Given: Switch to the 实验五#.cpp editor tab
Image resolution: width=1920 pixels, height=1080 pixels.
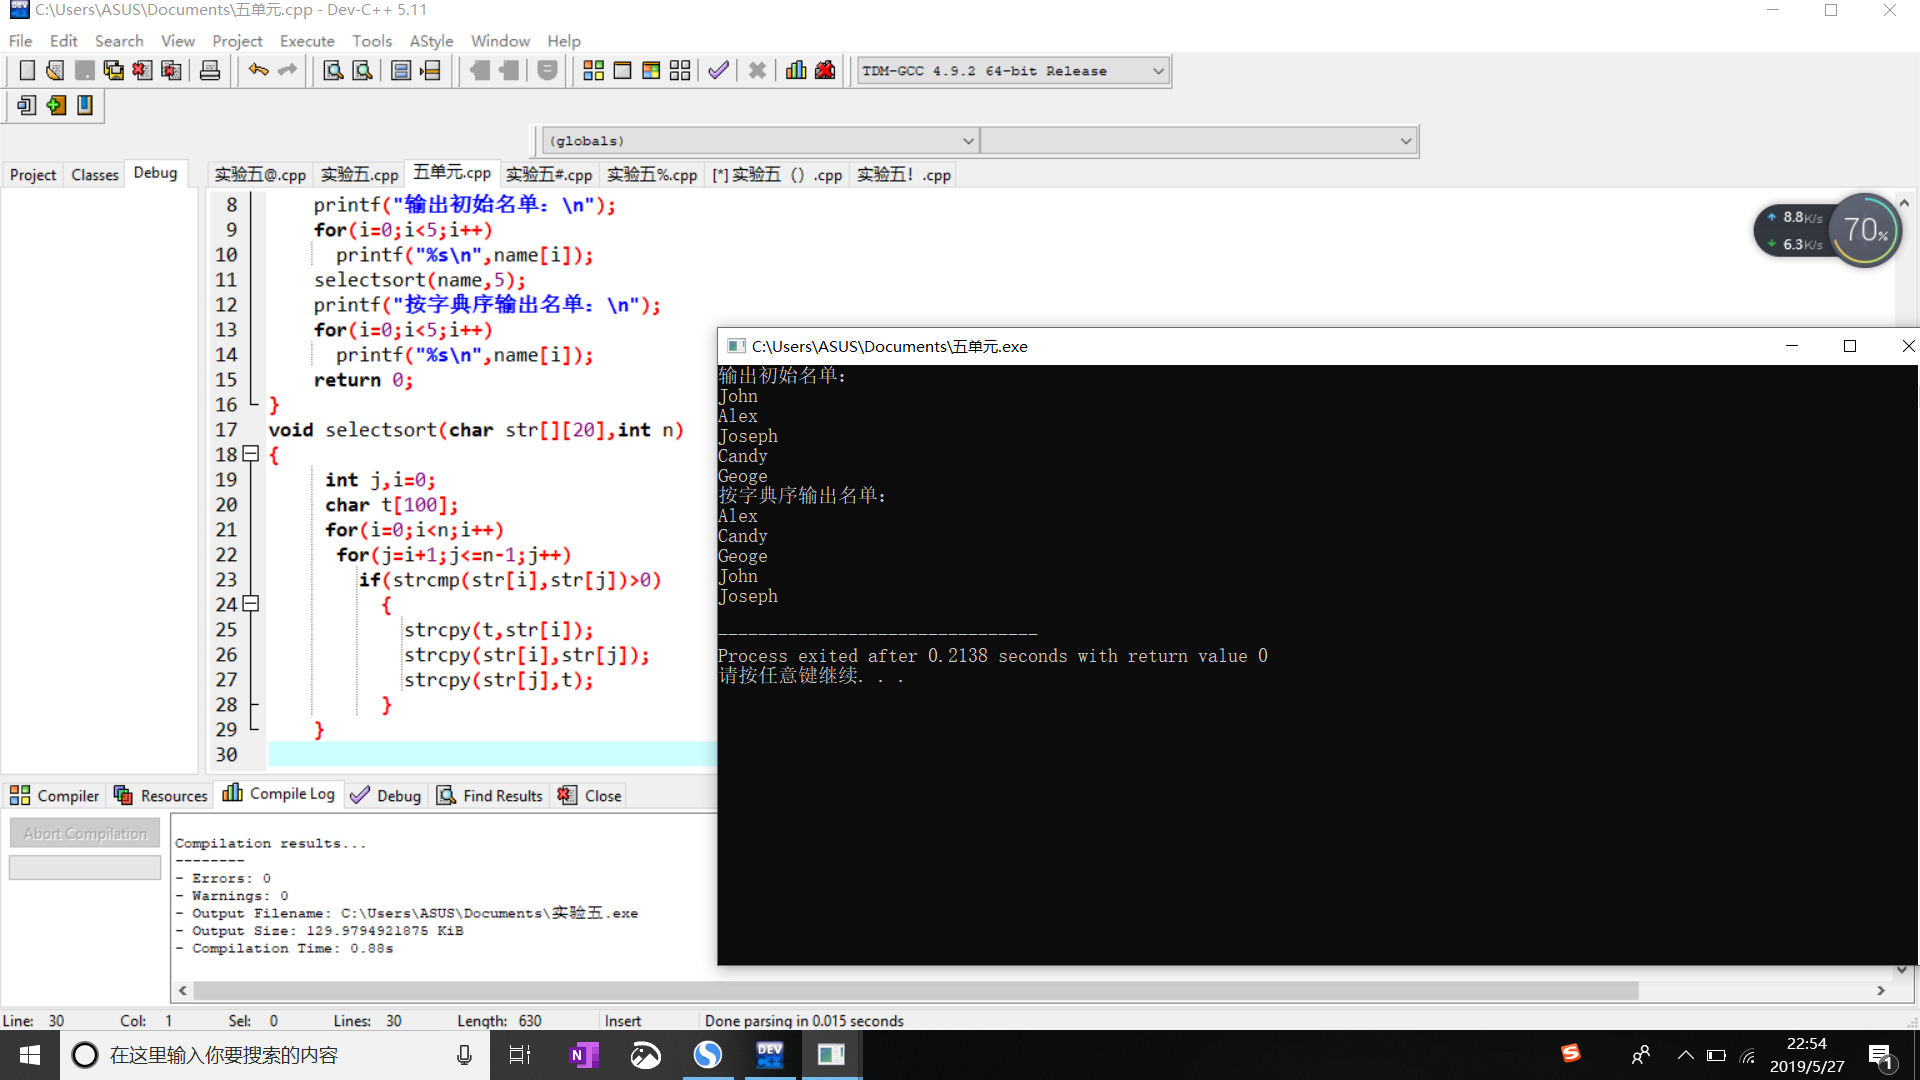Looking at the screenshot, I should point(549,175).
